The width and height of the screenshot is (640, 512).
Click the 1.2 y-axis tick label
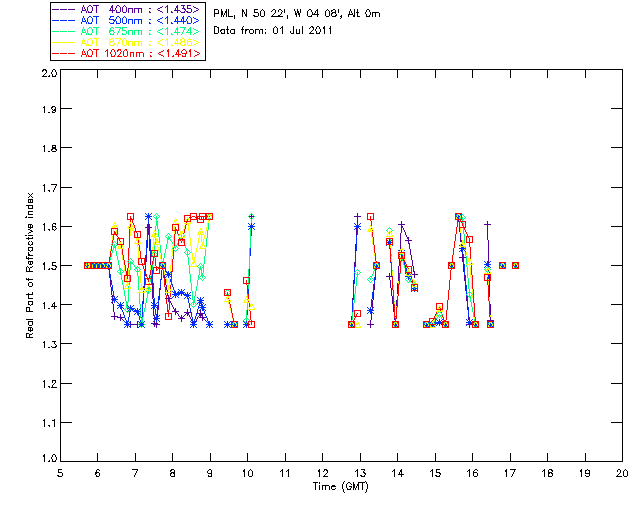[x=49, y=384]
